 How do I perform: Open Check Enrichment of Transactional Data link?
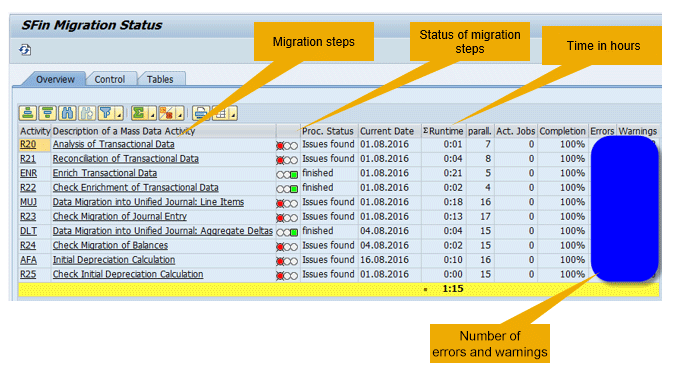coord(135,188)
